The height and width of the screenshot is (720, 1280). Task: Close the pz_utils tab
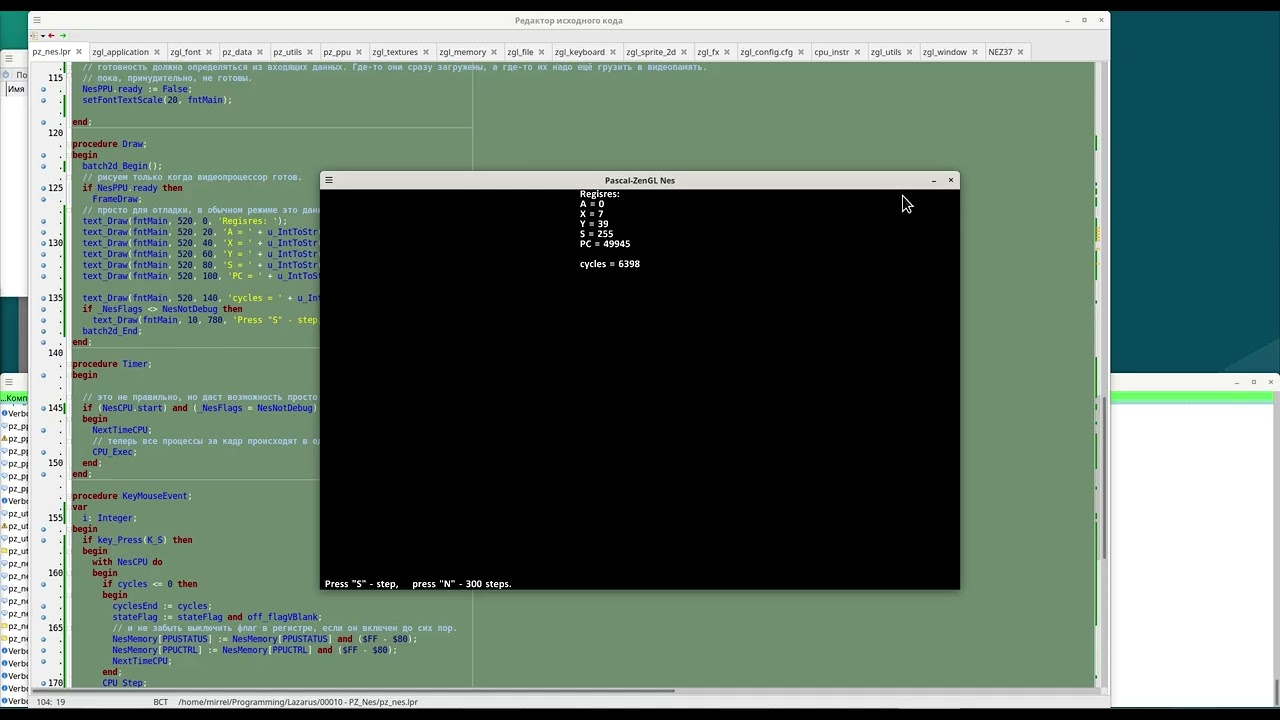[x=311, y=52]
